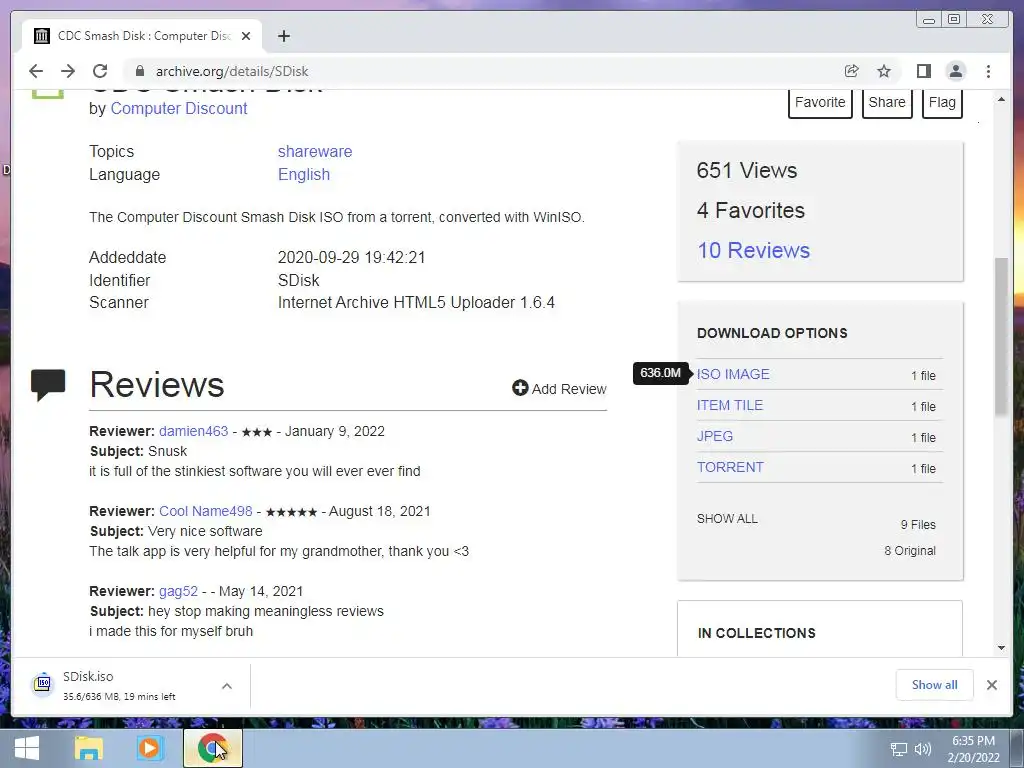The height and width of the screenshot is (768, 1024).
Task: Click the Favorite button
Action: tap(820, 103)
